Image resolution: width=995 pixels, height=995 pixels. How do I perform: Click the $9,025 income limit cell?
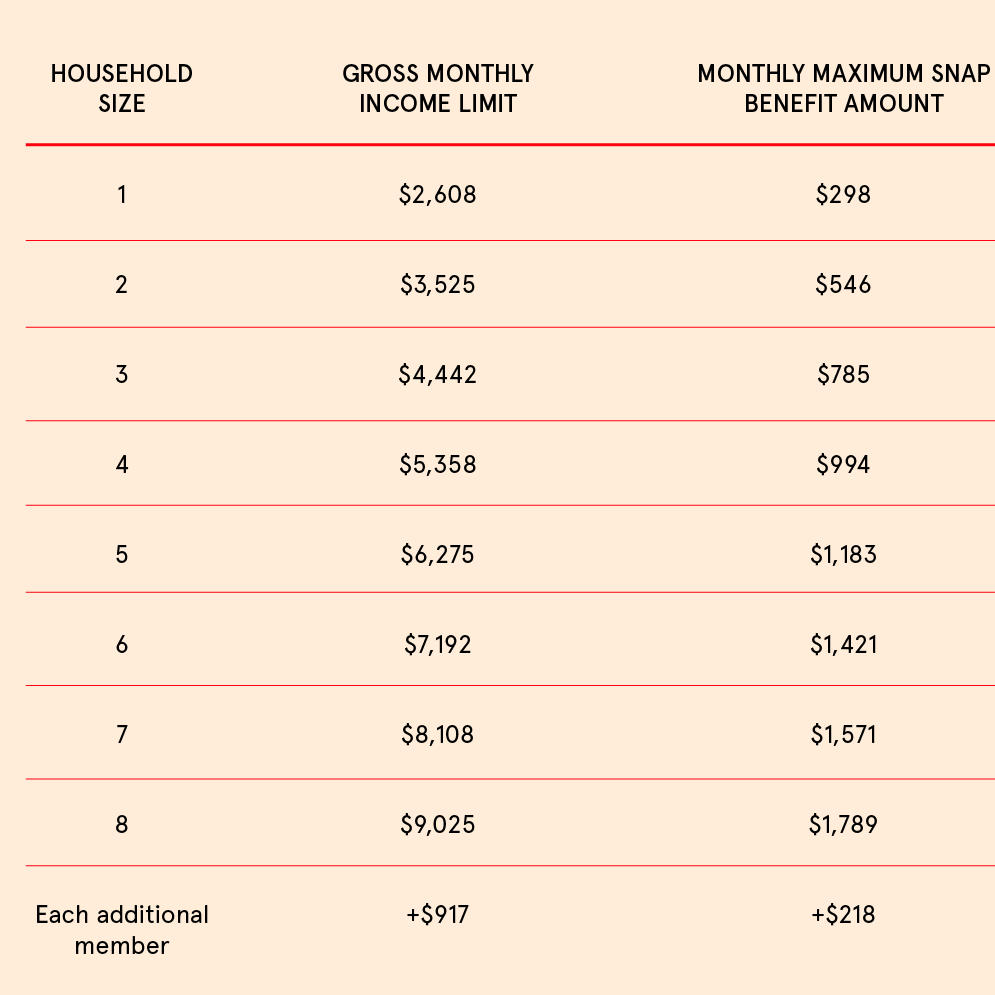click(438, 825)
